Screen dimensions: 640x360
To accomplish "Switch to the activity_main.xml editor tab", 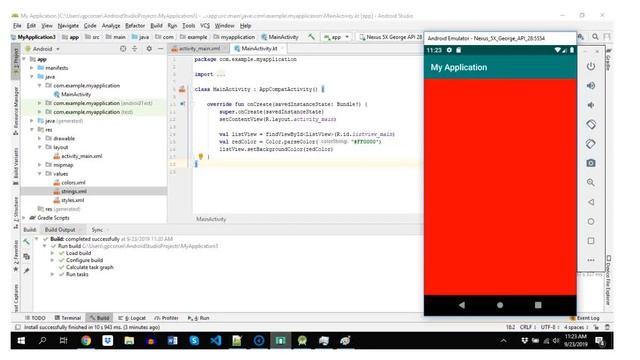I will (199, 49).
